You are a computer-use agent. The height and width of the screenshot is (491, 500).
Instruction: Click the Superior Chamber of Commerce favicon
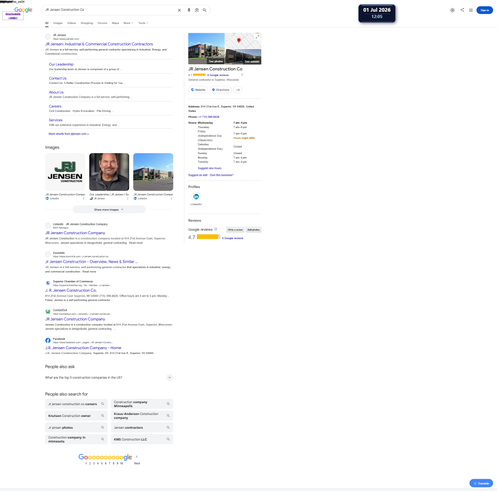(x=48, y=283)
